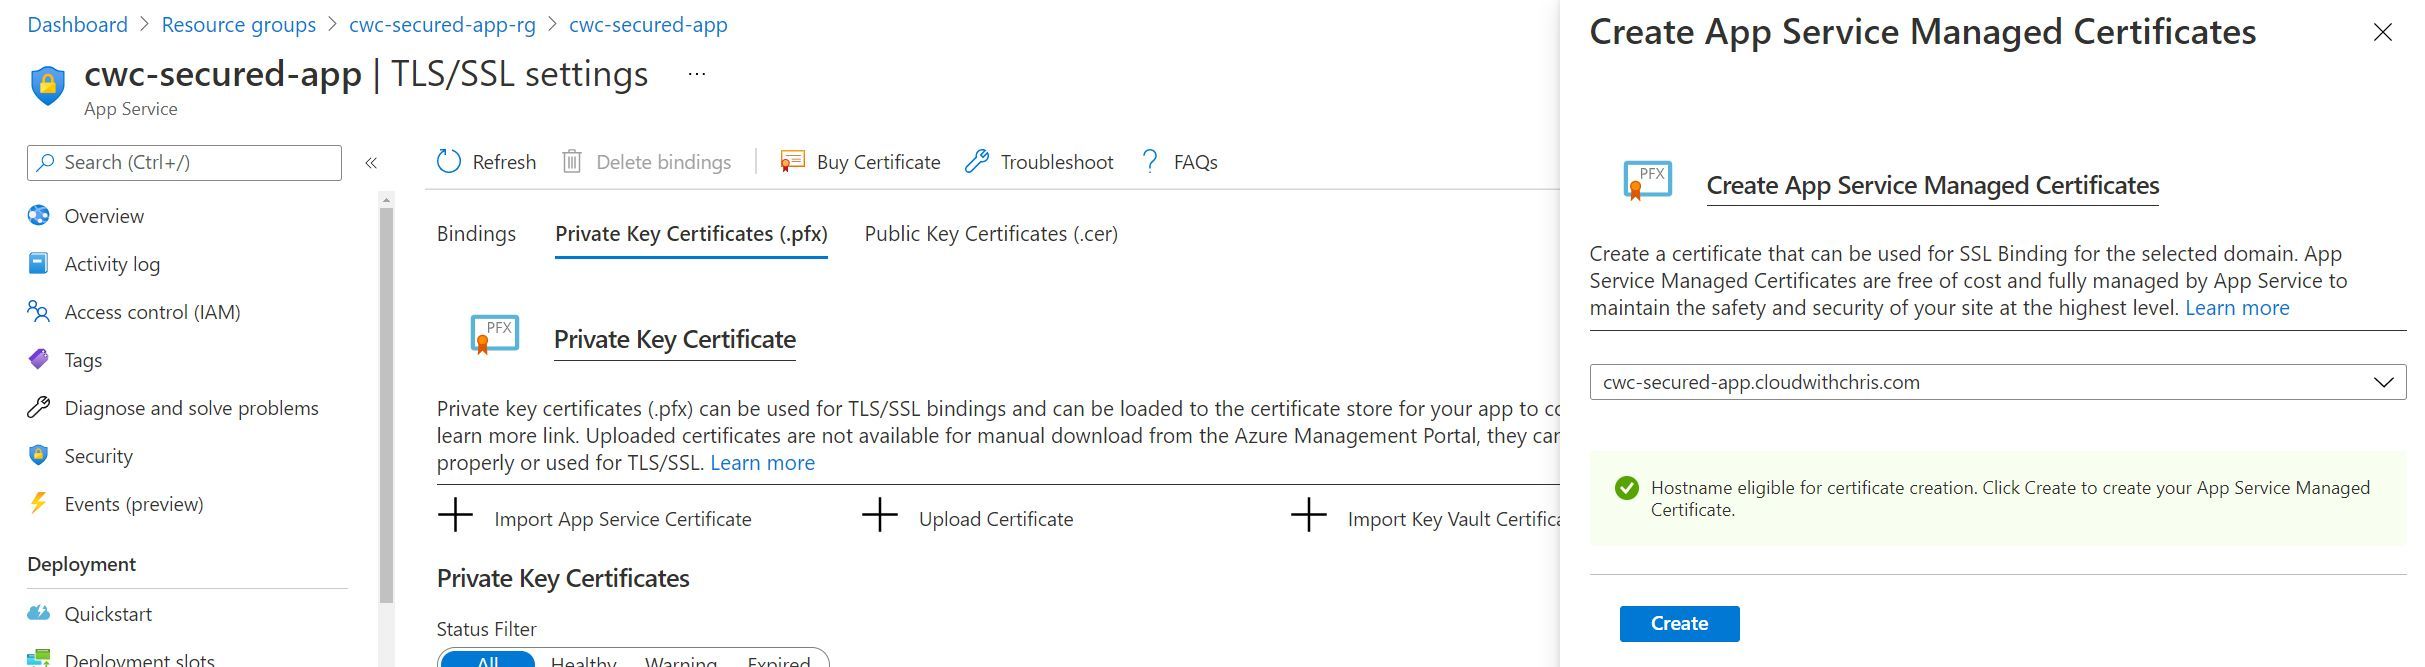Switch to the Bindings tab

coord(475,233)
